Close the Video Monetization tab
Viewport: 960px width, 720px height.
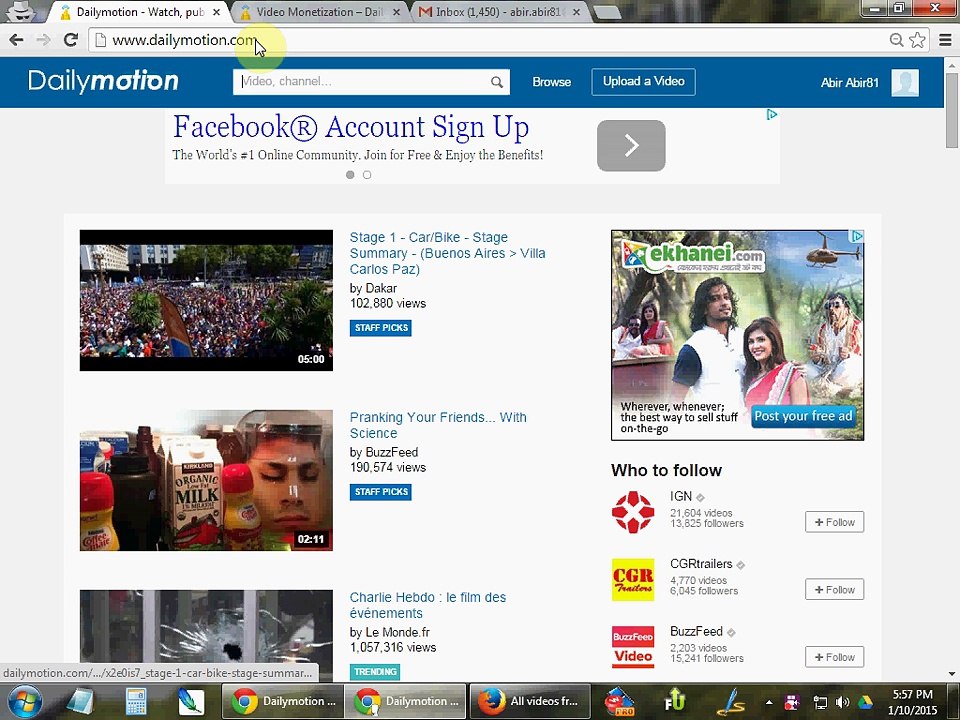pos(396,12)
